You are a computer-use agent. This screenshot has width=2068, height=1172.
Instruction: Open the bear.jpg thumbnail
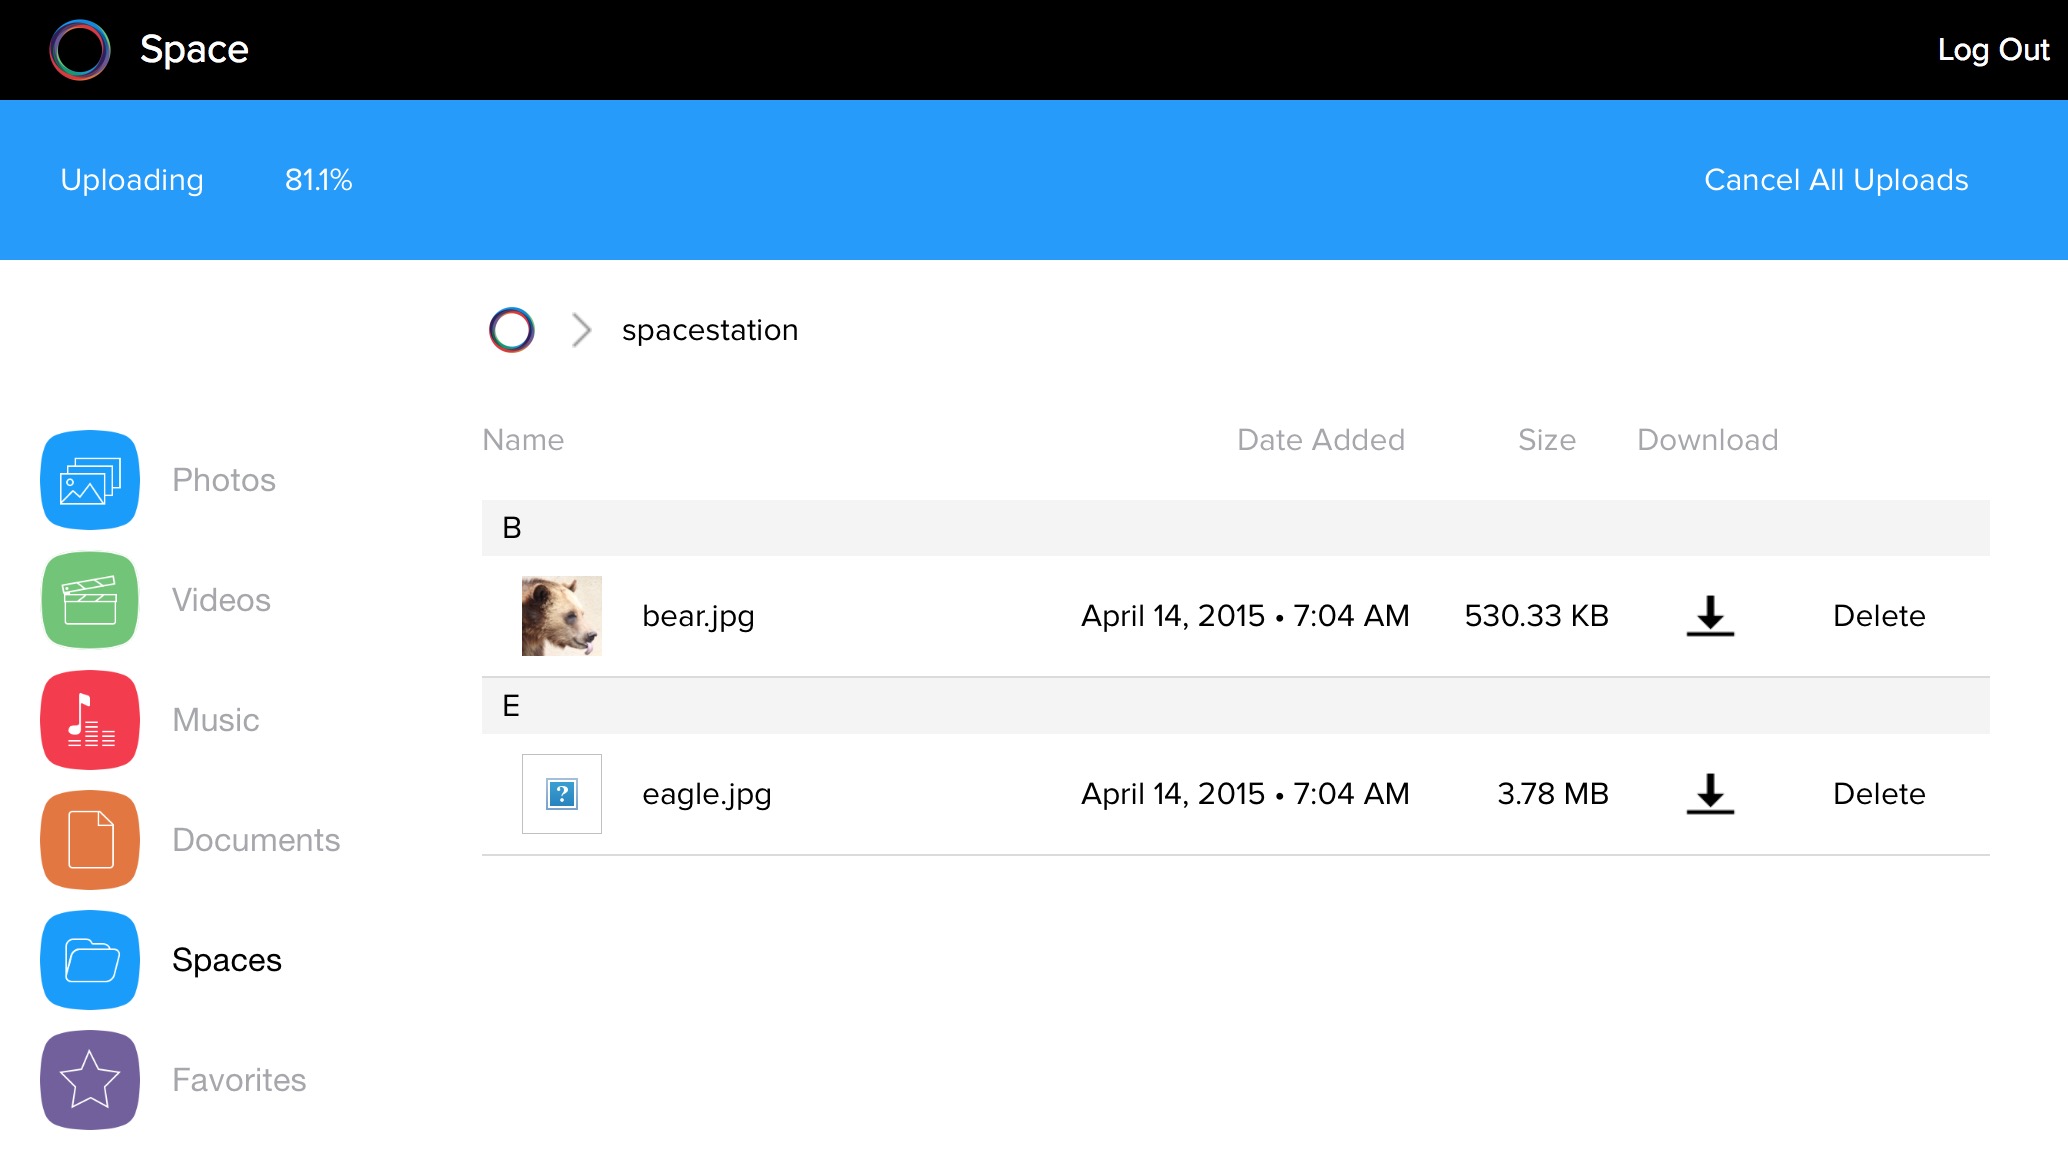point(562,616)
